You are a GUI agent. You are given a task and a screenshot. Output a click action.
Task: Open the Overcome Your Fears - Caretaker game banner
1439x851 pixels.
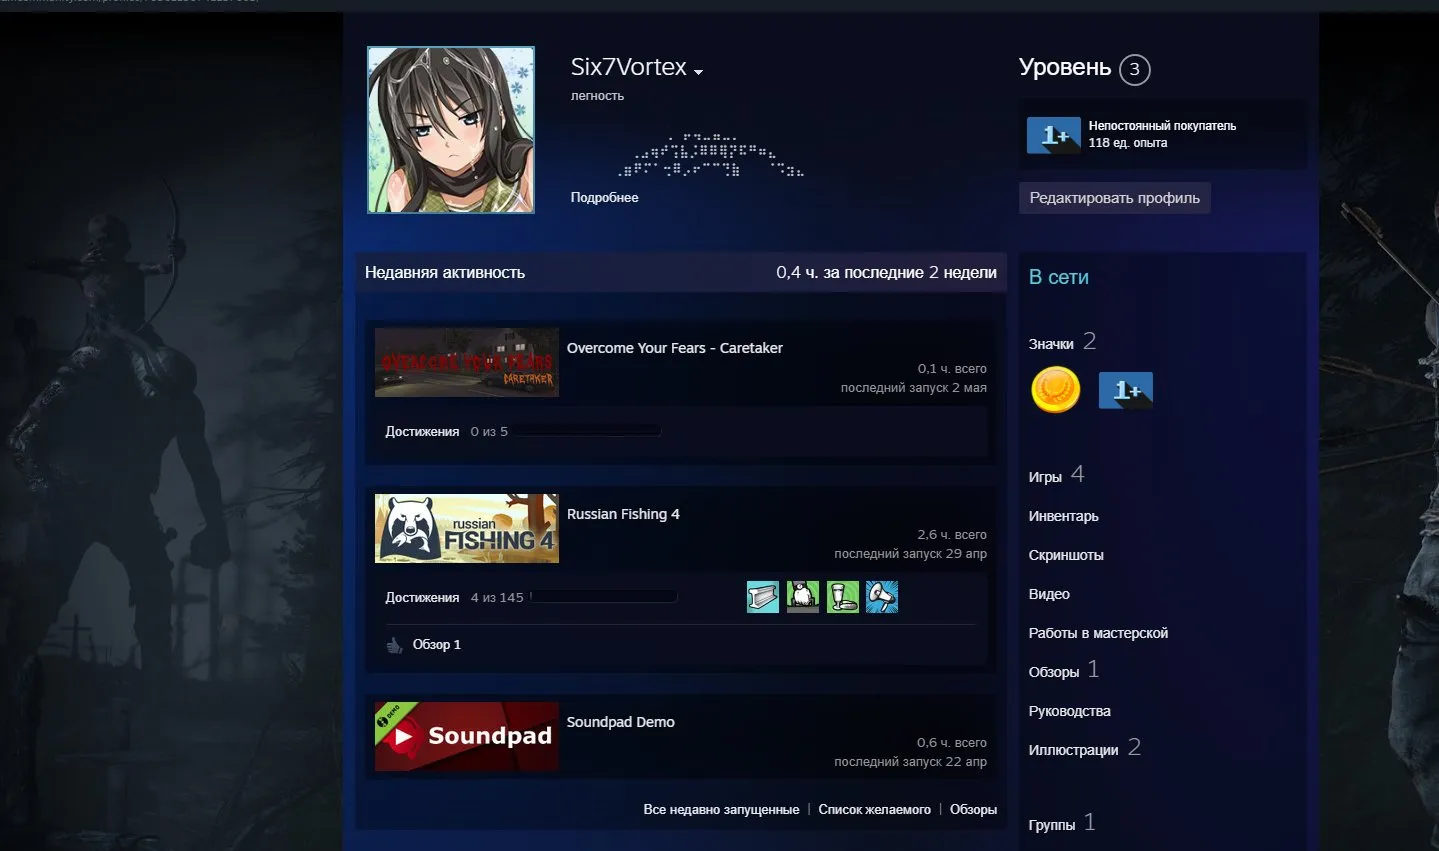(467, 362)
